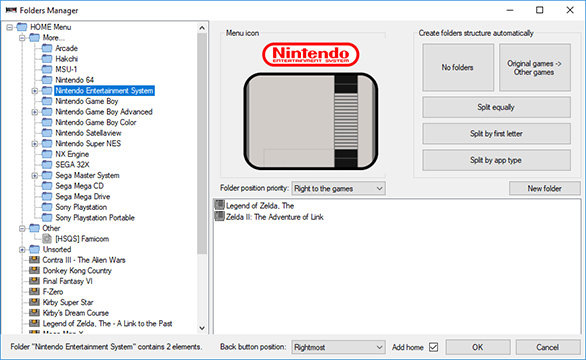Select the highlighted Nintendo Entertainment System item
Image resolution: width=586 pixels, height=360 pixels.
(104, 90)
